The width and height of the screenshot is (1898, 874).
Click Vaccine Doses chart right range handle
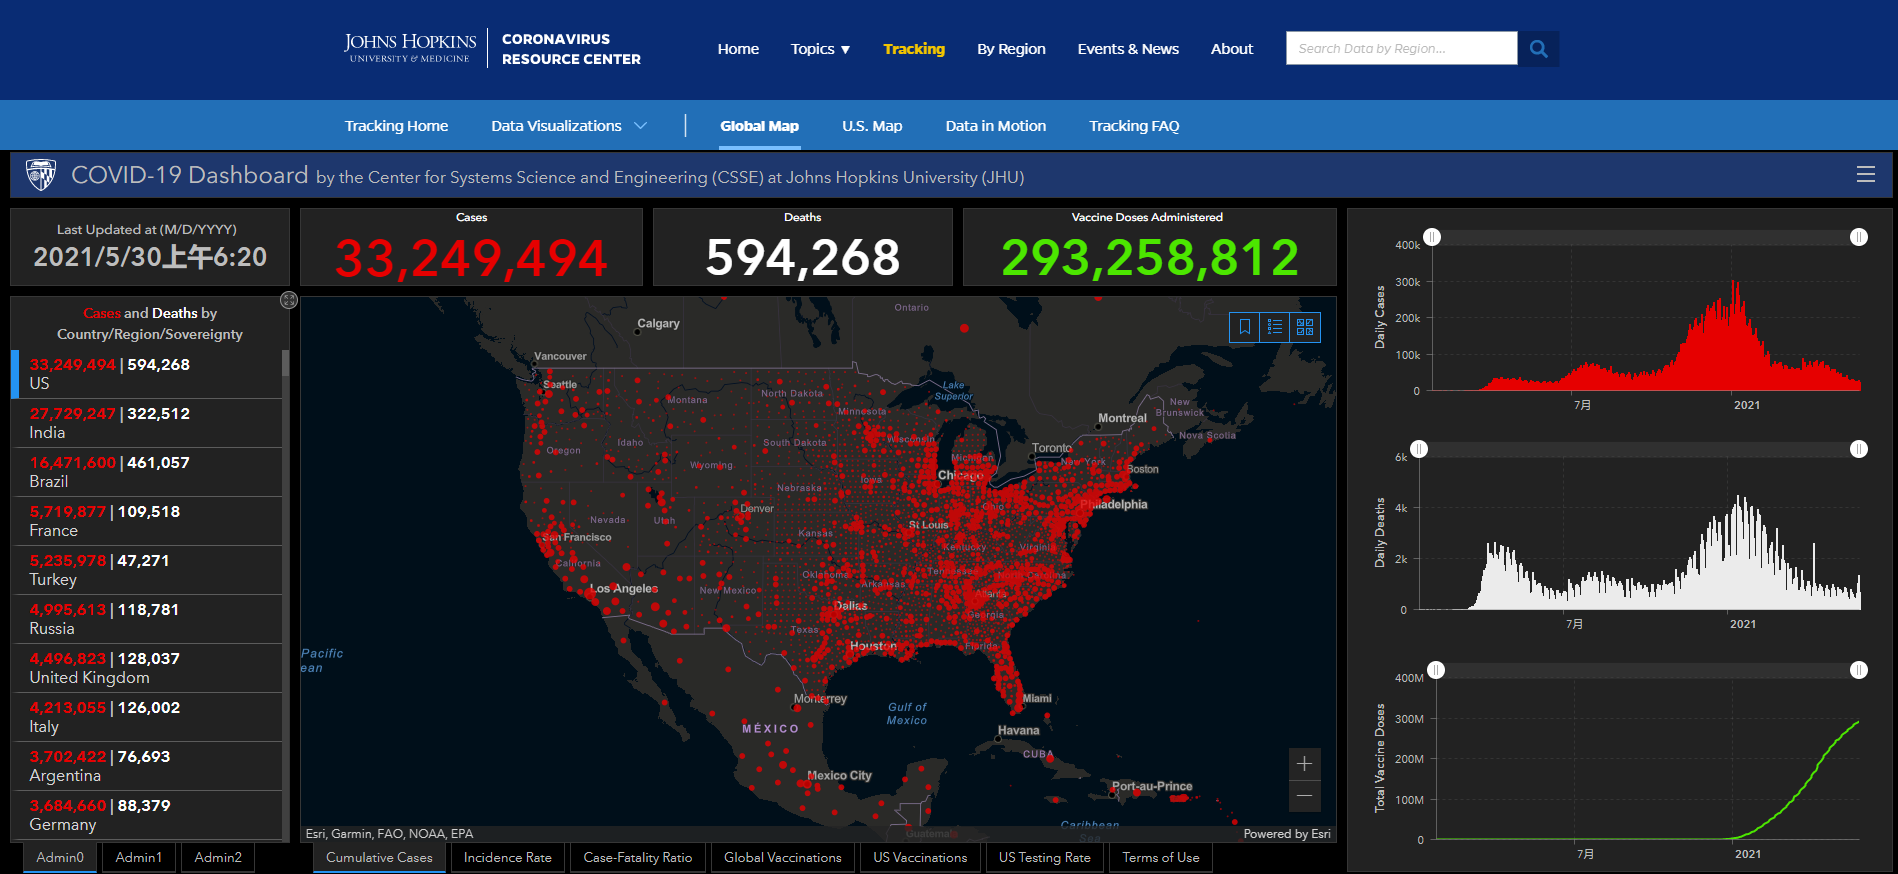coord(1859,670)
